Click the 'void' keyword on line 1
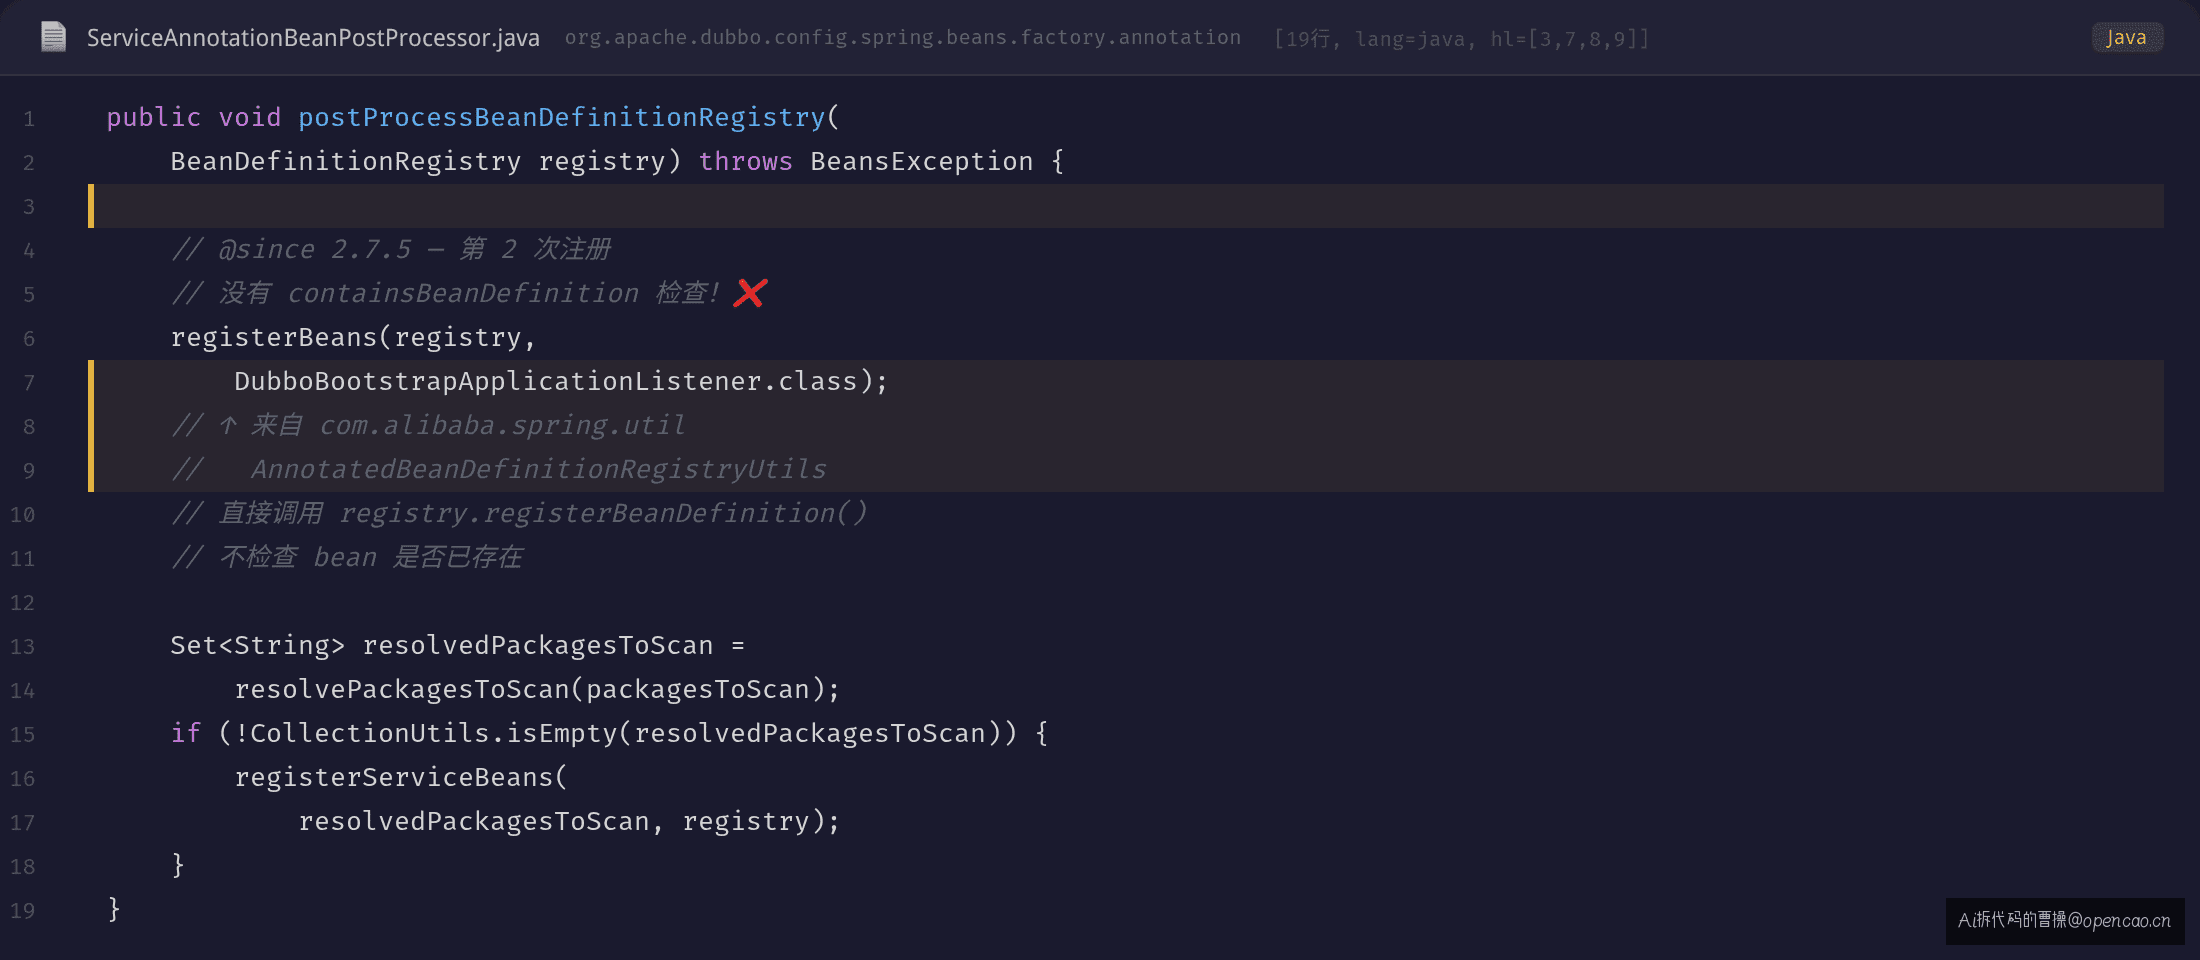 pyautogui.click(x=250, y=117)
